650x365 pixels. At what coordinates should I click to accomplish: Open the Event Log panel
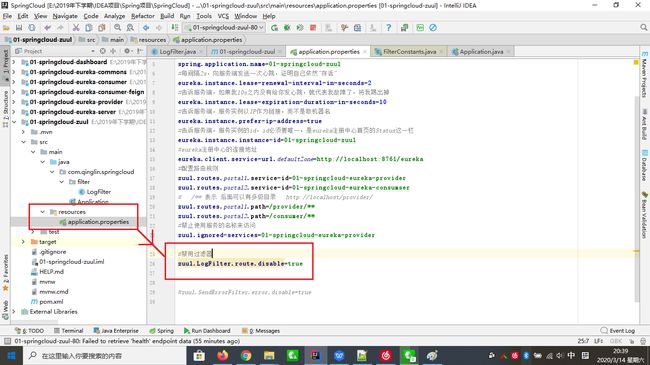pos(618,331)
